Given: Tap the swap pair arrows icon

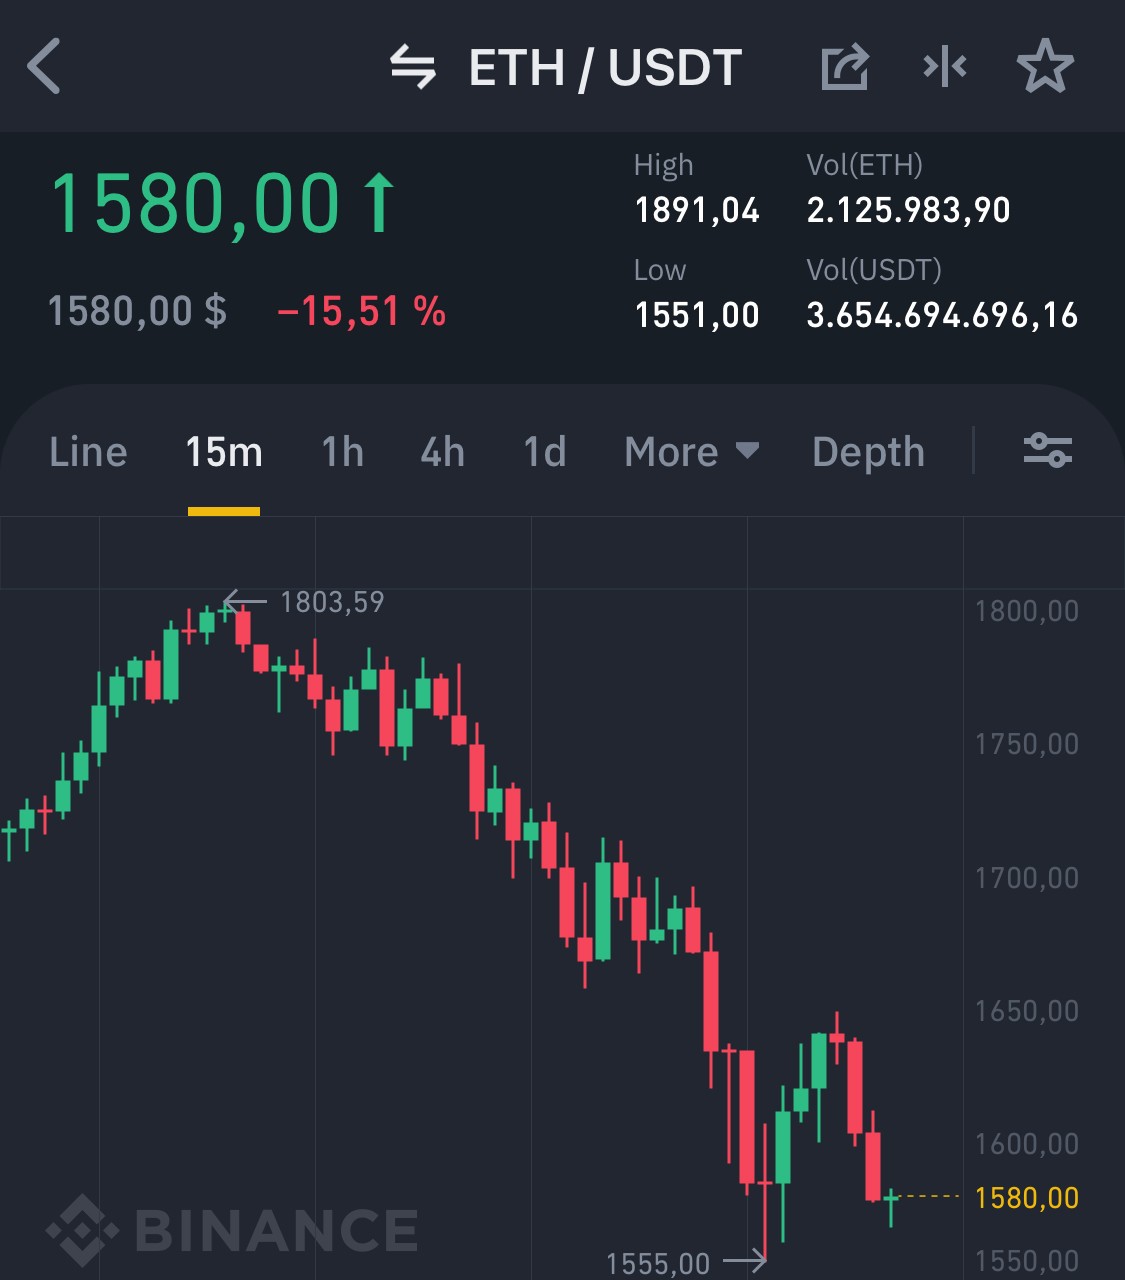Looking at the screenshot, I should 413,67.
